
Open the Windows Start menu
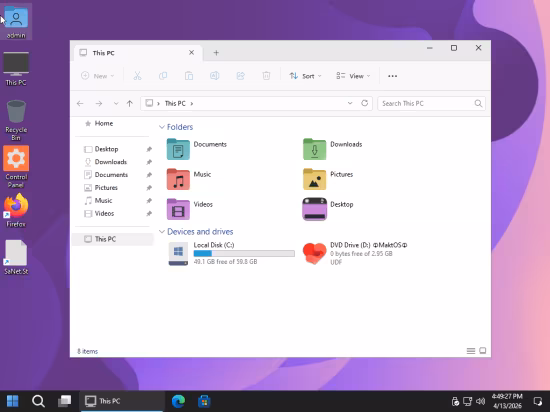pos(12,401)
